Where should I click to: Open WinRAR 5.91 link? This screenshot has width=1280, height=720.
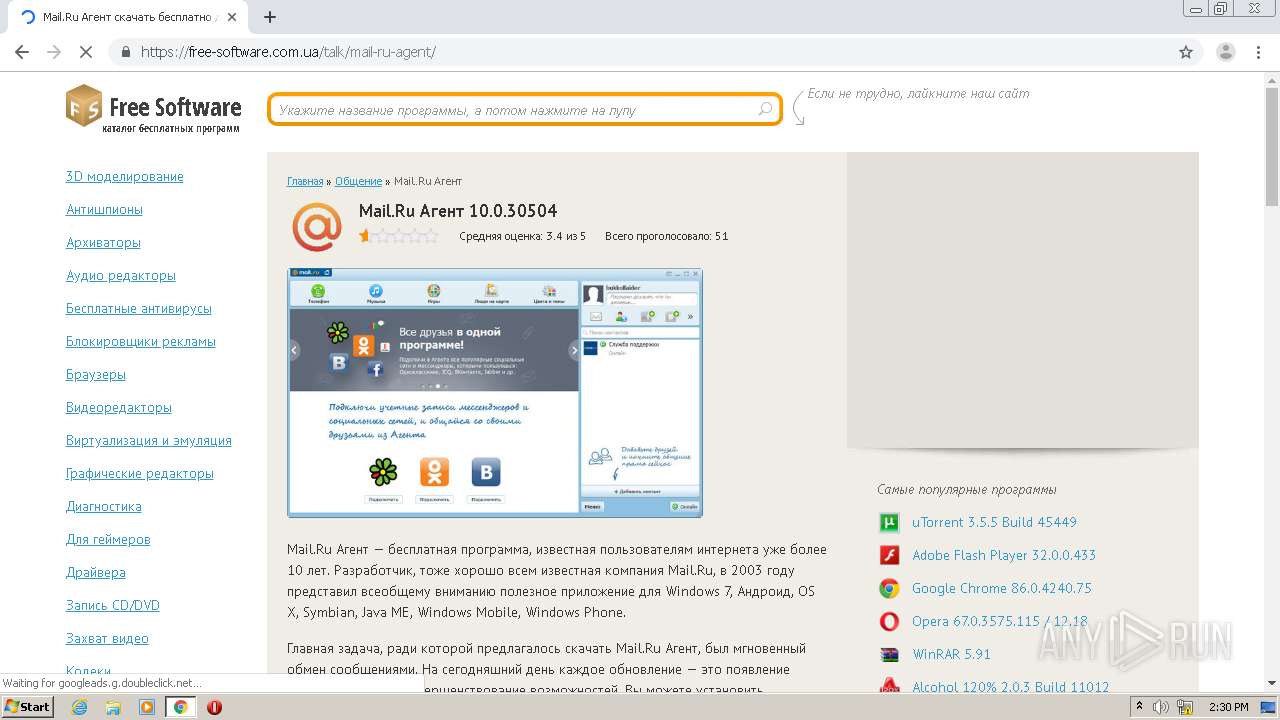click(x=951, y=654)
